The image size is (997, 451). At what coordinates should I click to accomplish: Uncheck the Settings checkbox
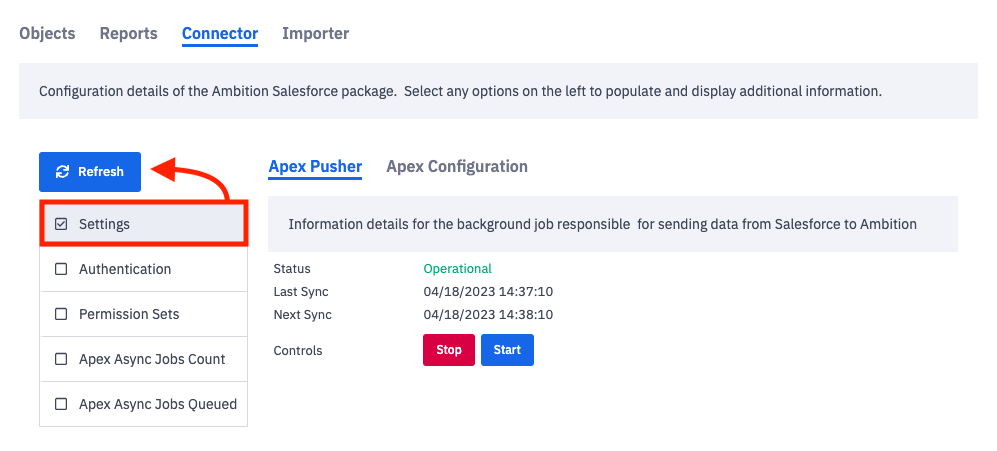pyautogui.click(x=61, y=224)
